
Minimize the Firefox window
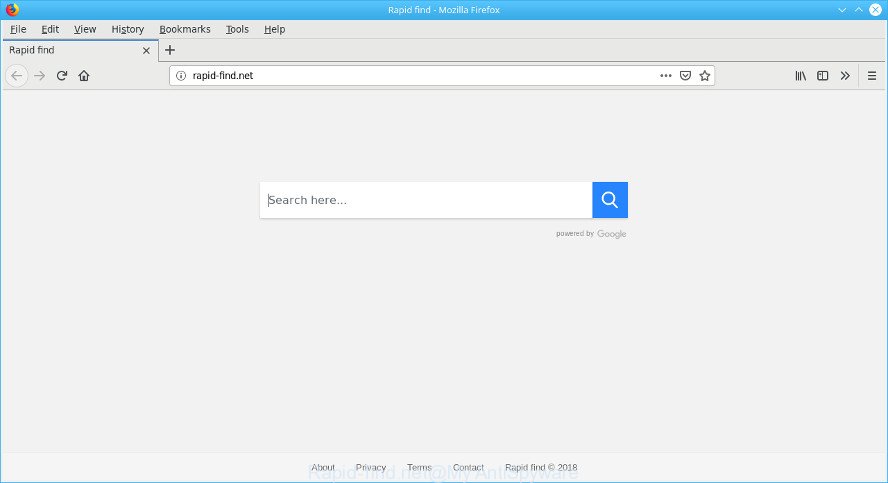click(x=842, y=10)
